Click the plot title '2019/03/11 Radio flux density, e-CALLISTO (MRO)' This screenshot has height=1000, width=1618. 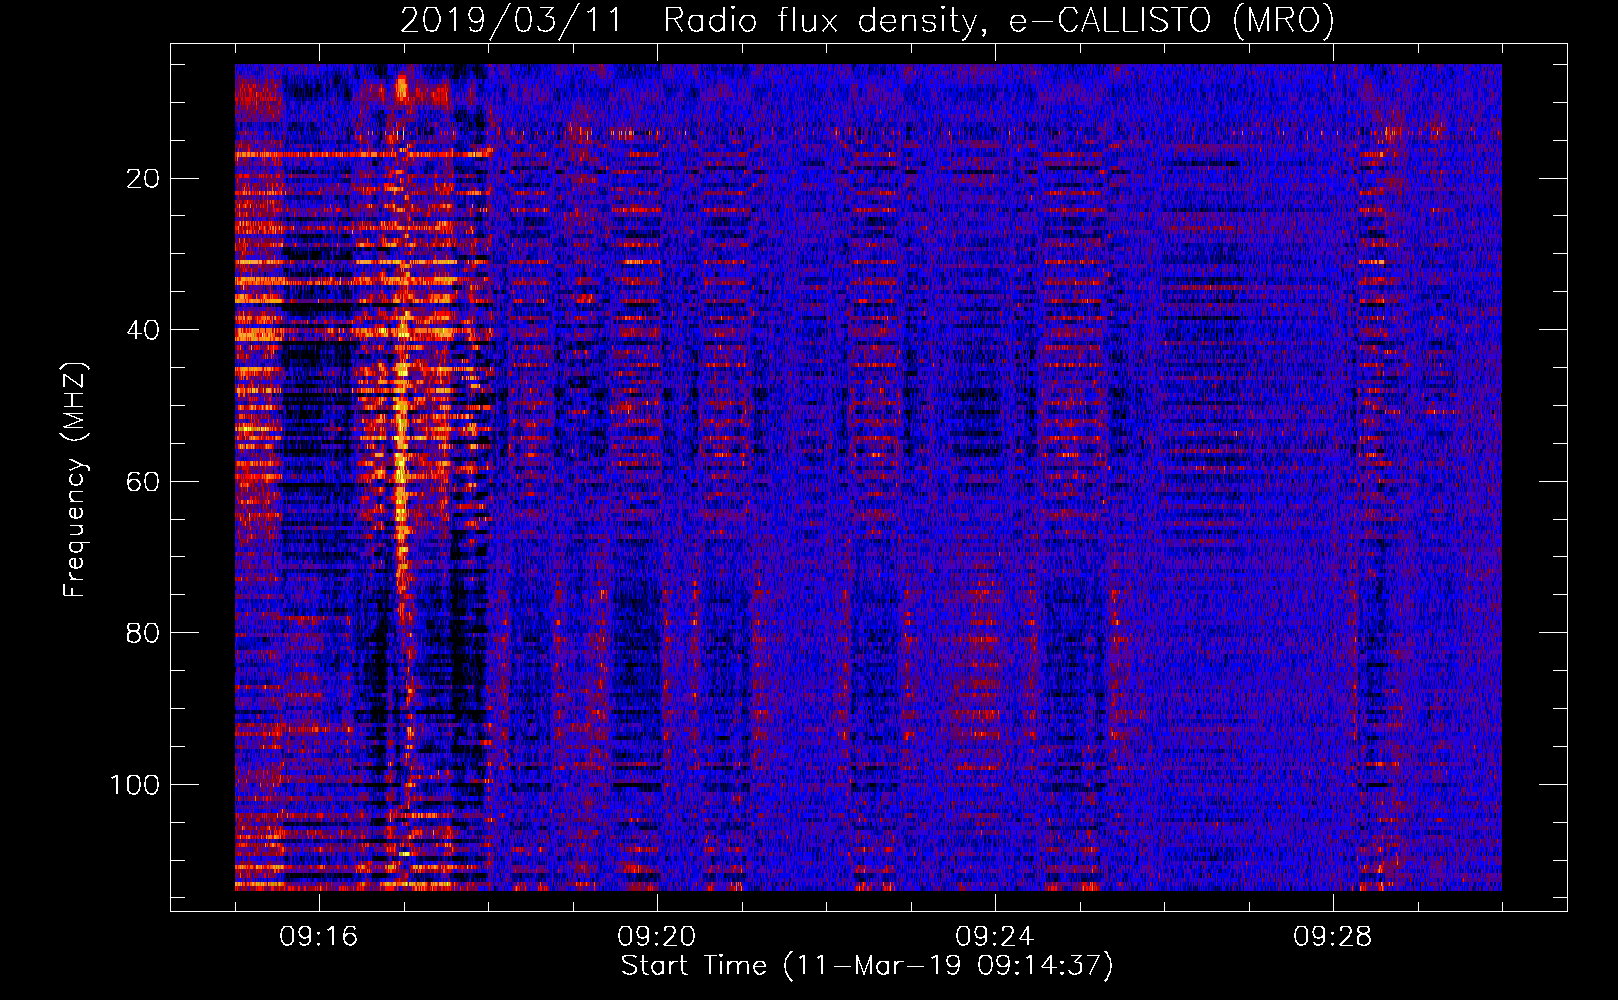click(x=867, y=20)
